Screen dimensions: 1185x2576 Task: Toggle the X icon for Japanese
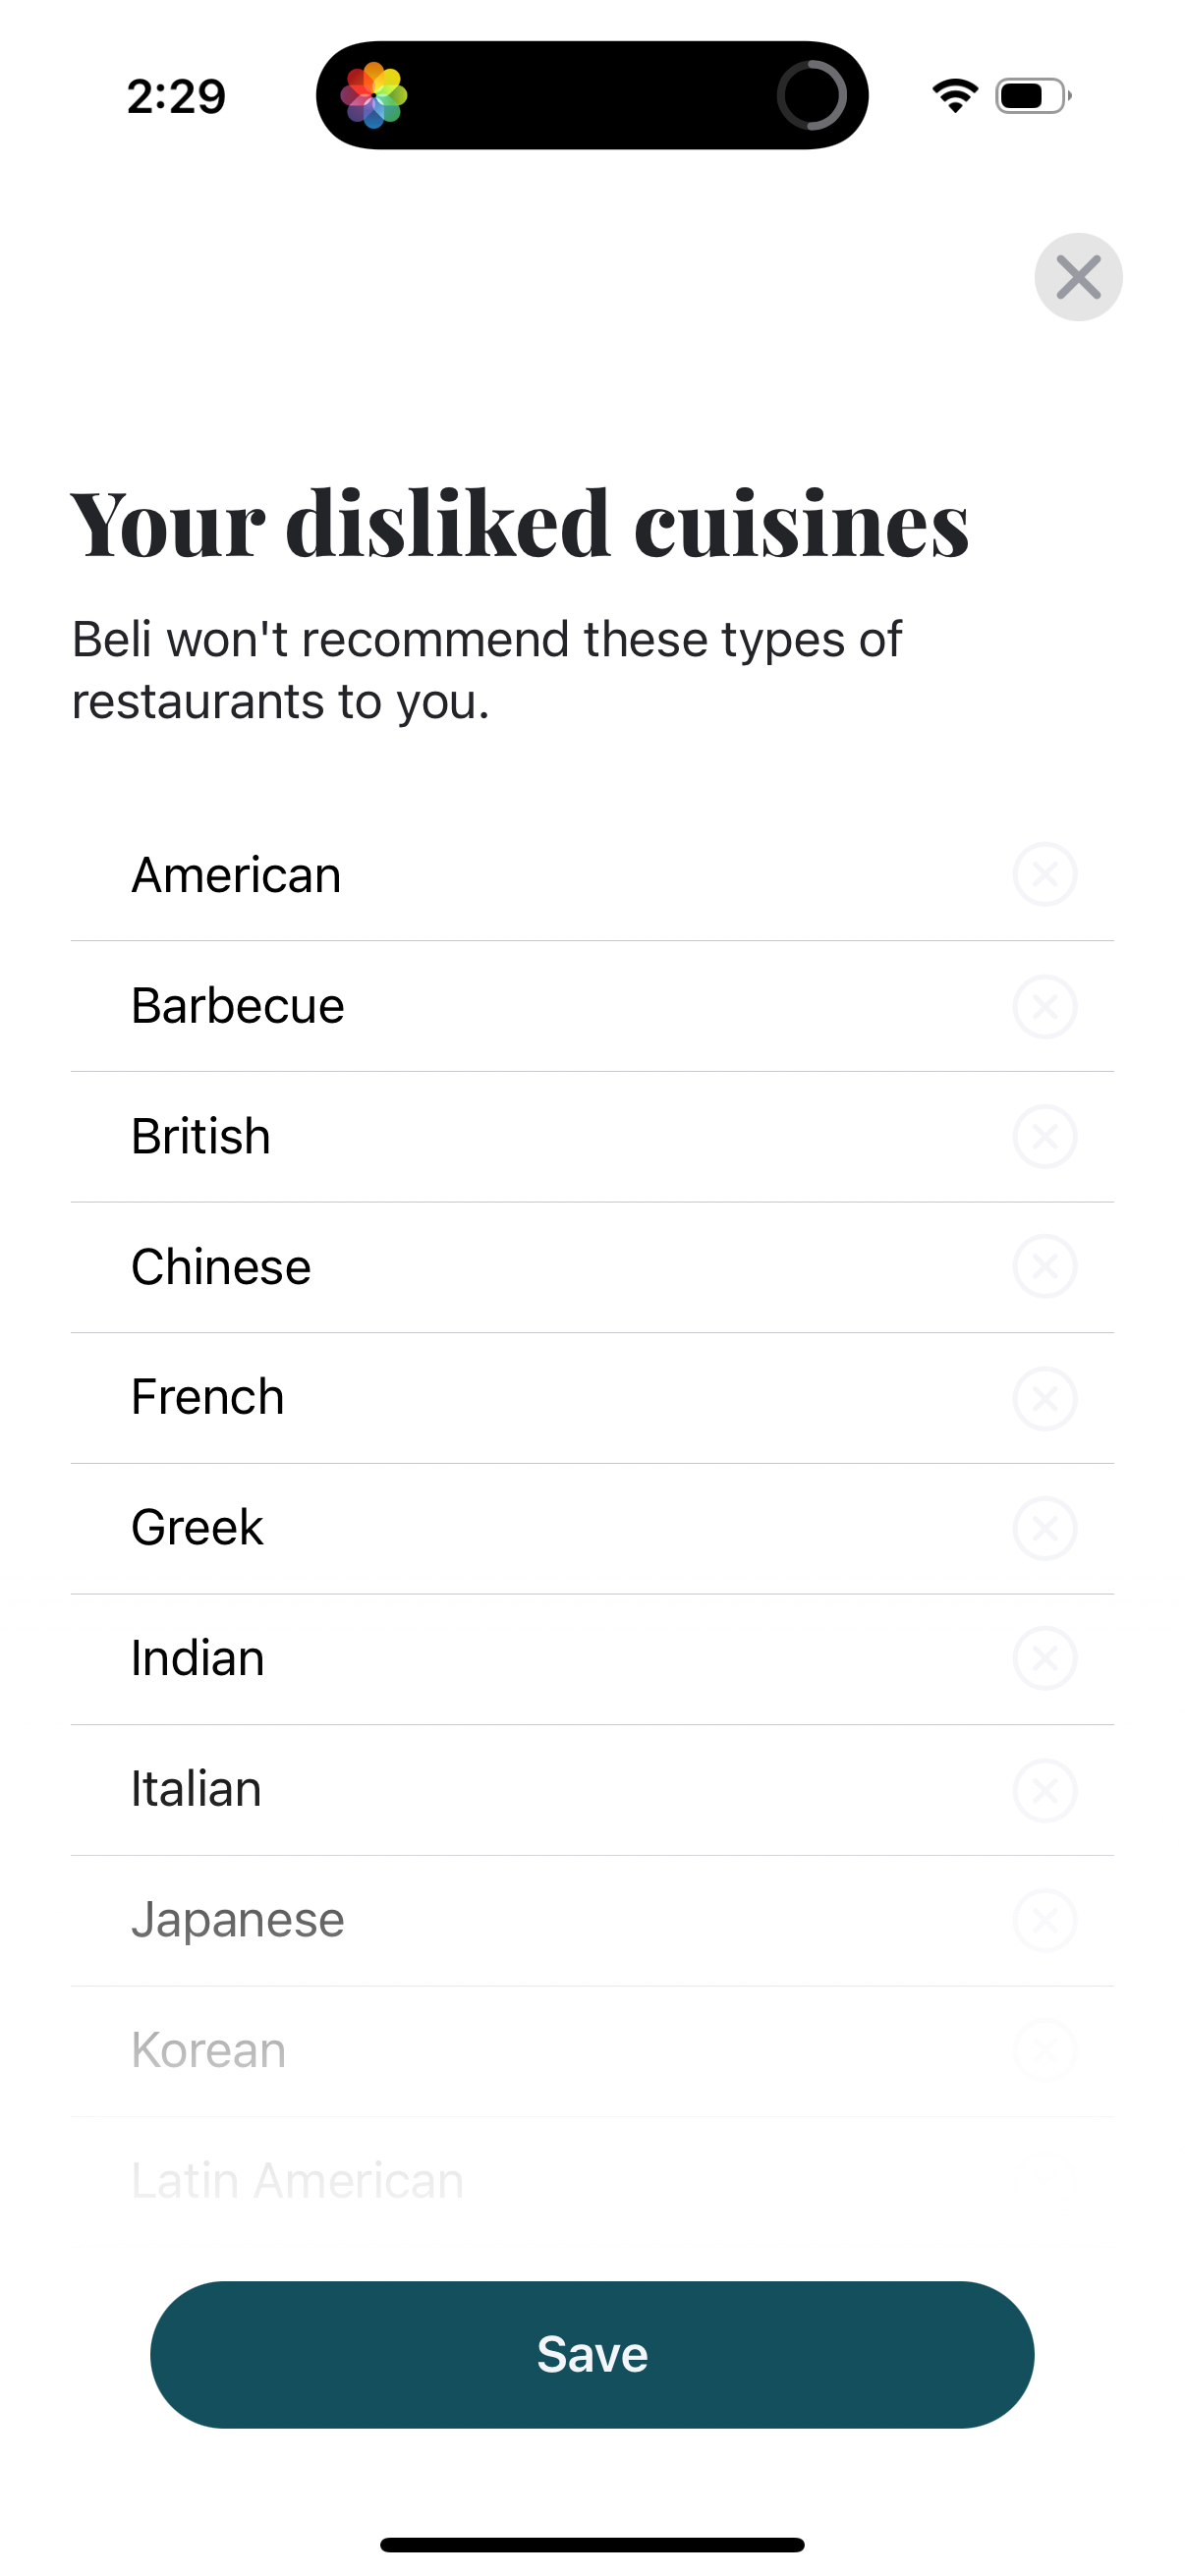pyautogui.click(x=1044, y=1920)
